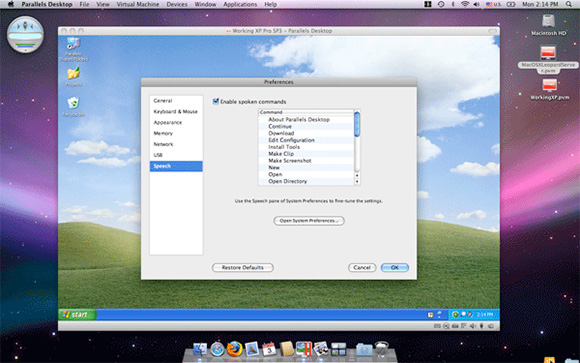The image size is (580, 363).
Task: Select Appearance preferences pane
Action: (x=176, y=122)
